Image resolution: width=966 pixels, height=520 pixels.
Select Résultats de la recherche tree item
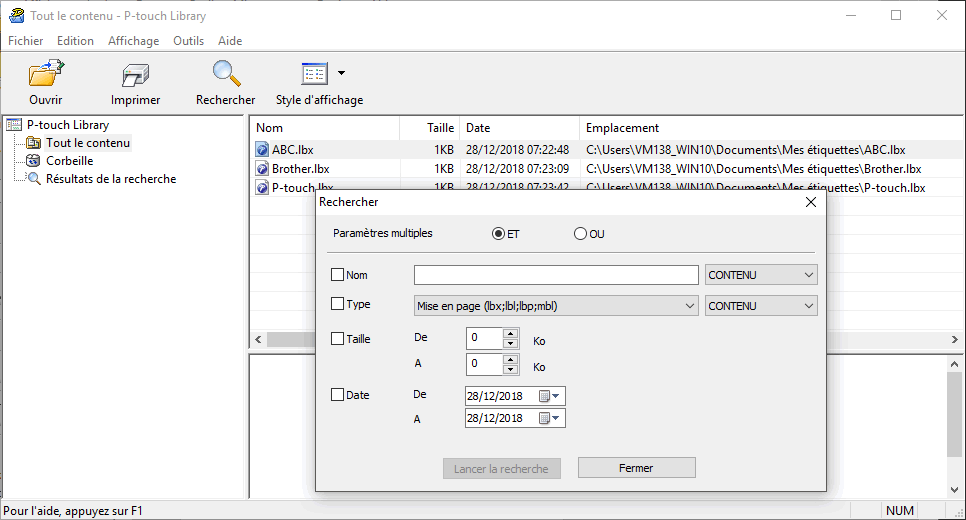[111, 179]
